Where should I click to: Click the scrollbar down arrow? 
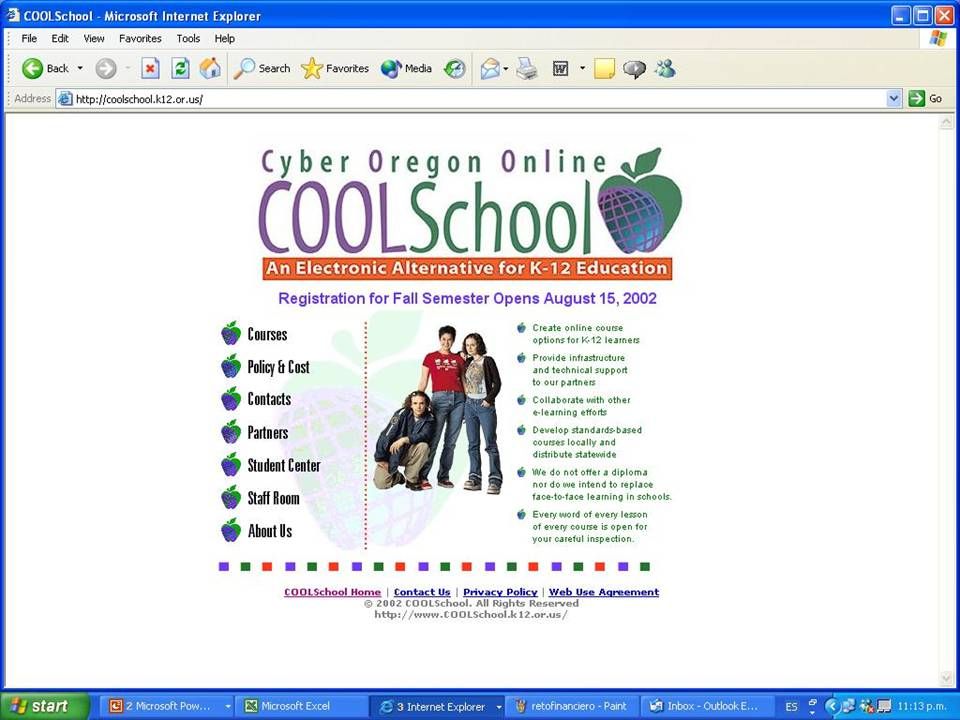click(x=946, y=679)
